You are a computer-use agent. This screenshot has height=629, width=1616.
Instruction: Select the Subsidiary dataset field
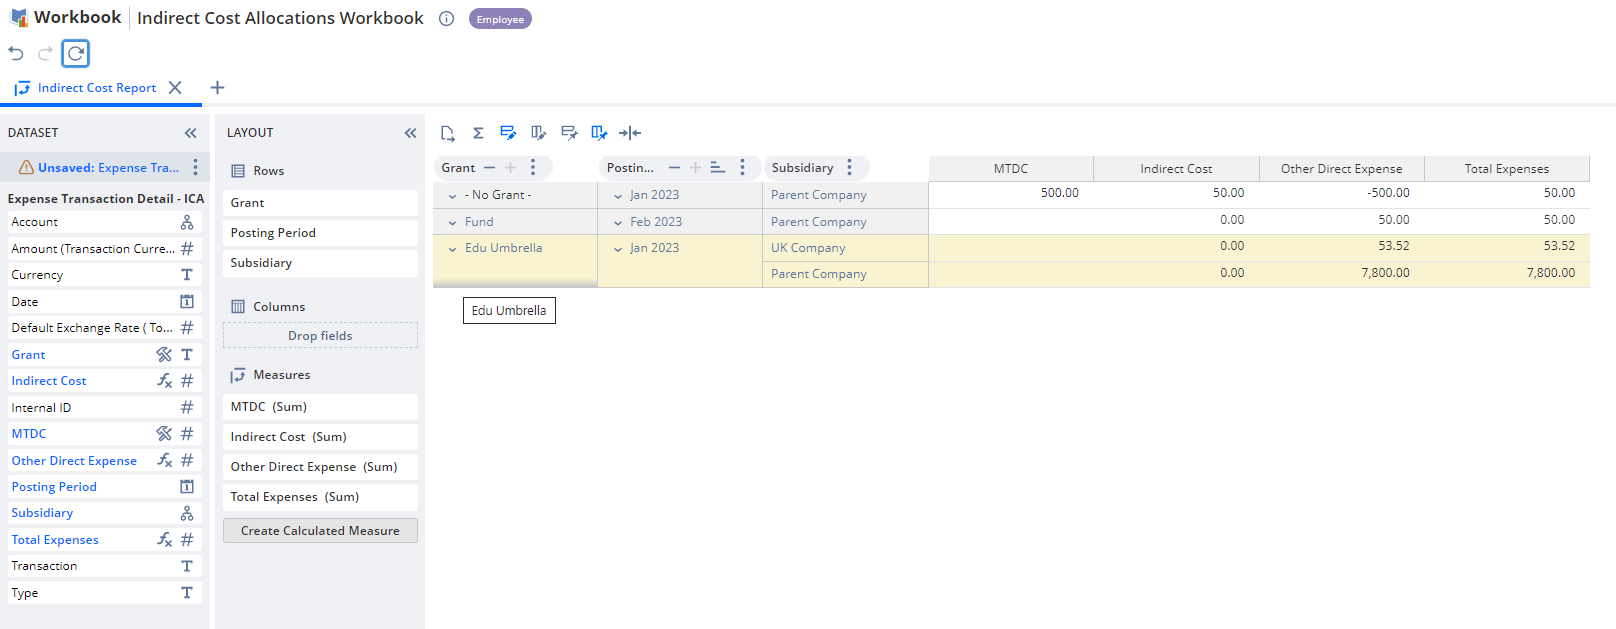point(105,513)
